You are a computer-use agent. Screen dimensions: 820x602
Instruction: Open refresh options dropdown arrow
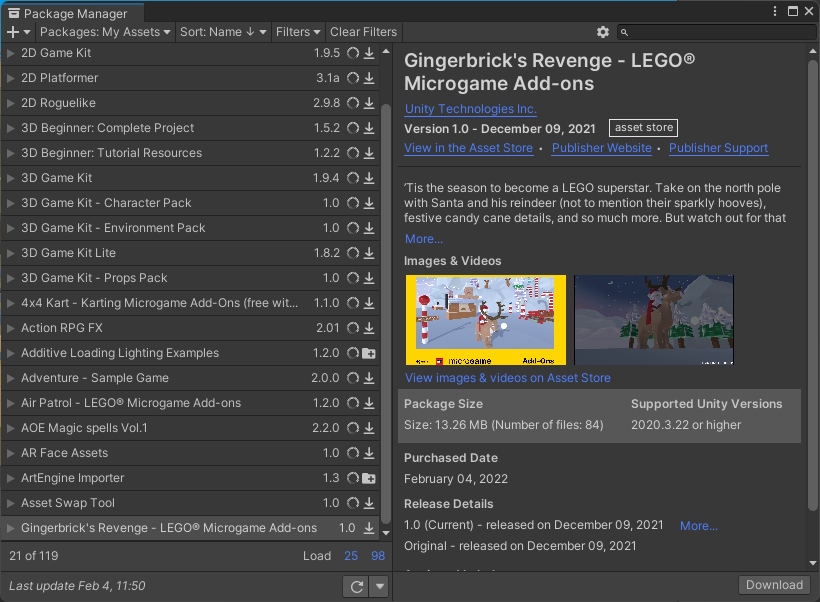[380, 586]
